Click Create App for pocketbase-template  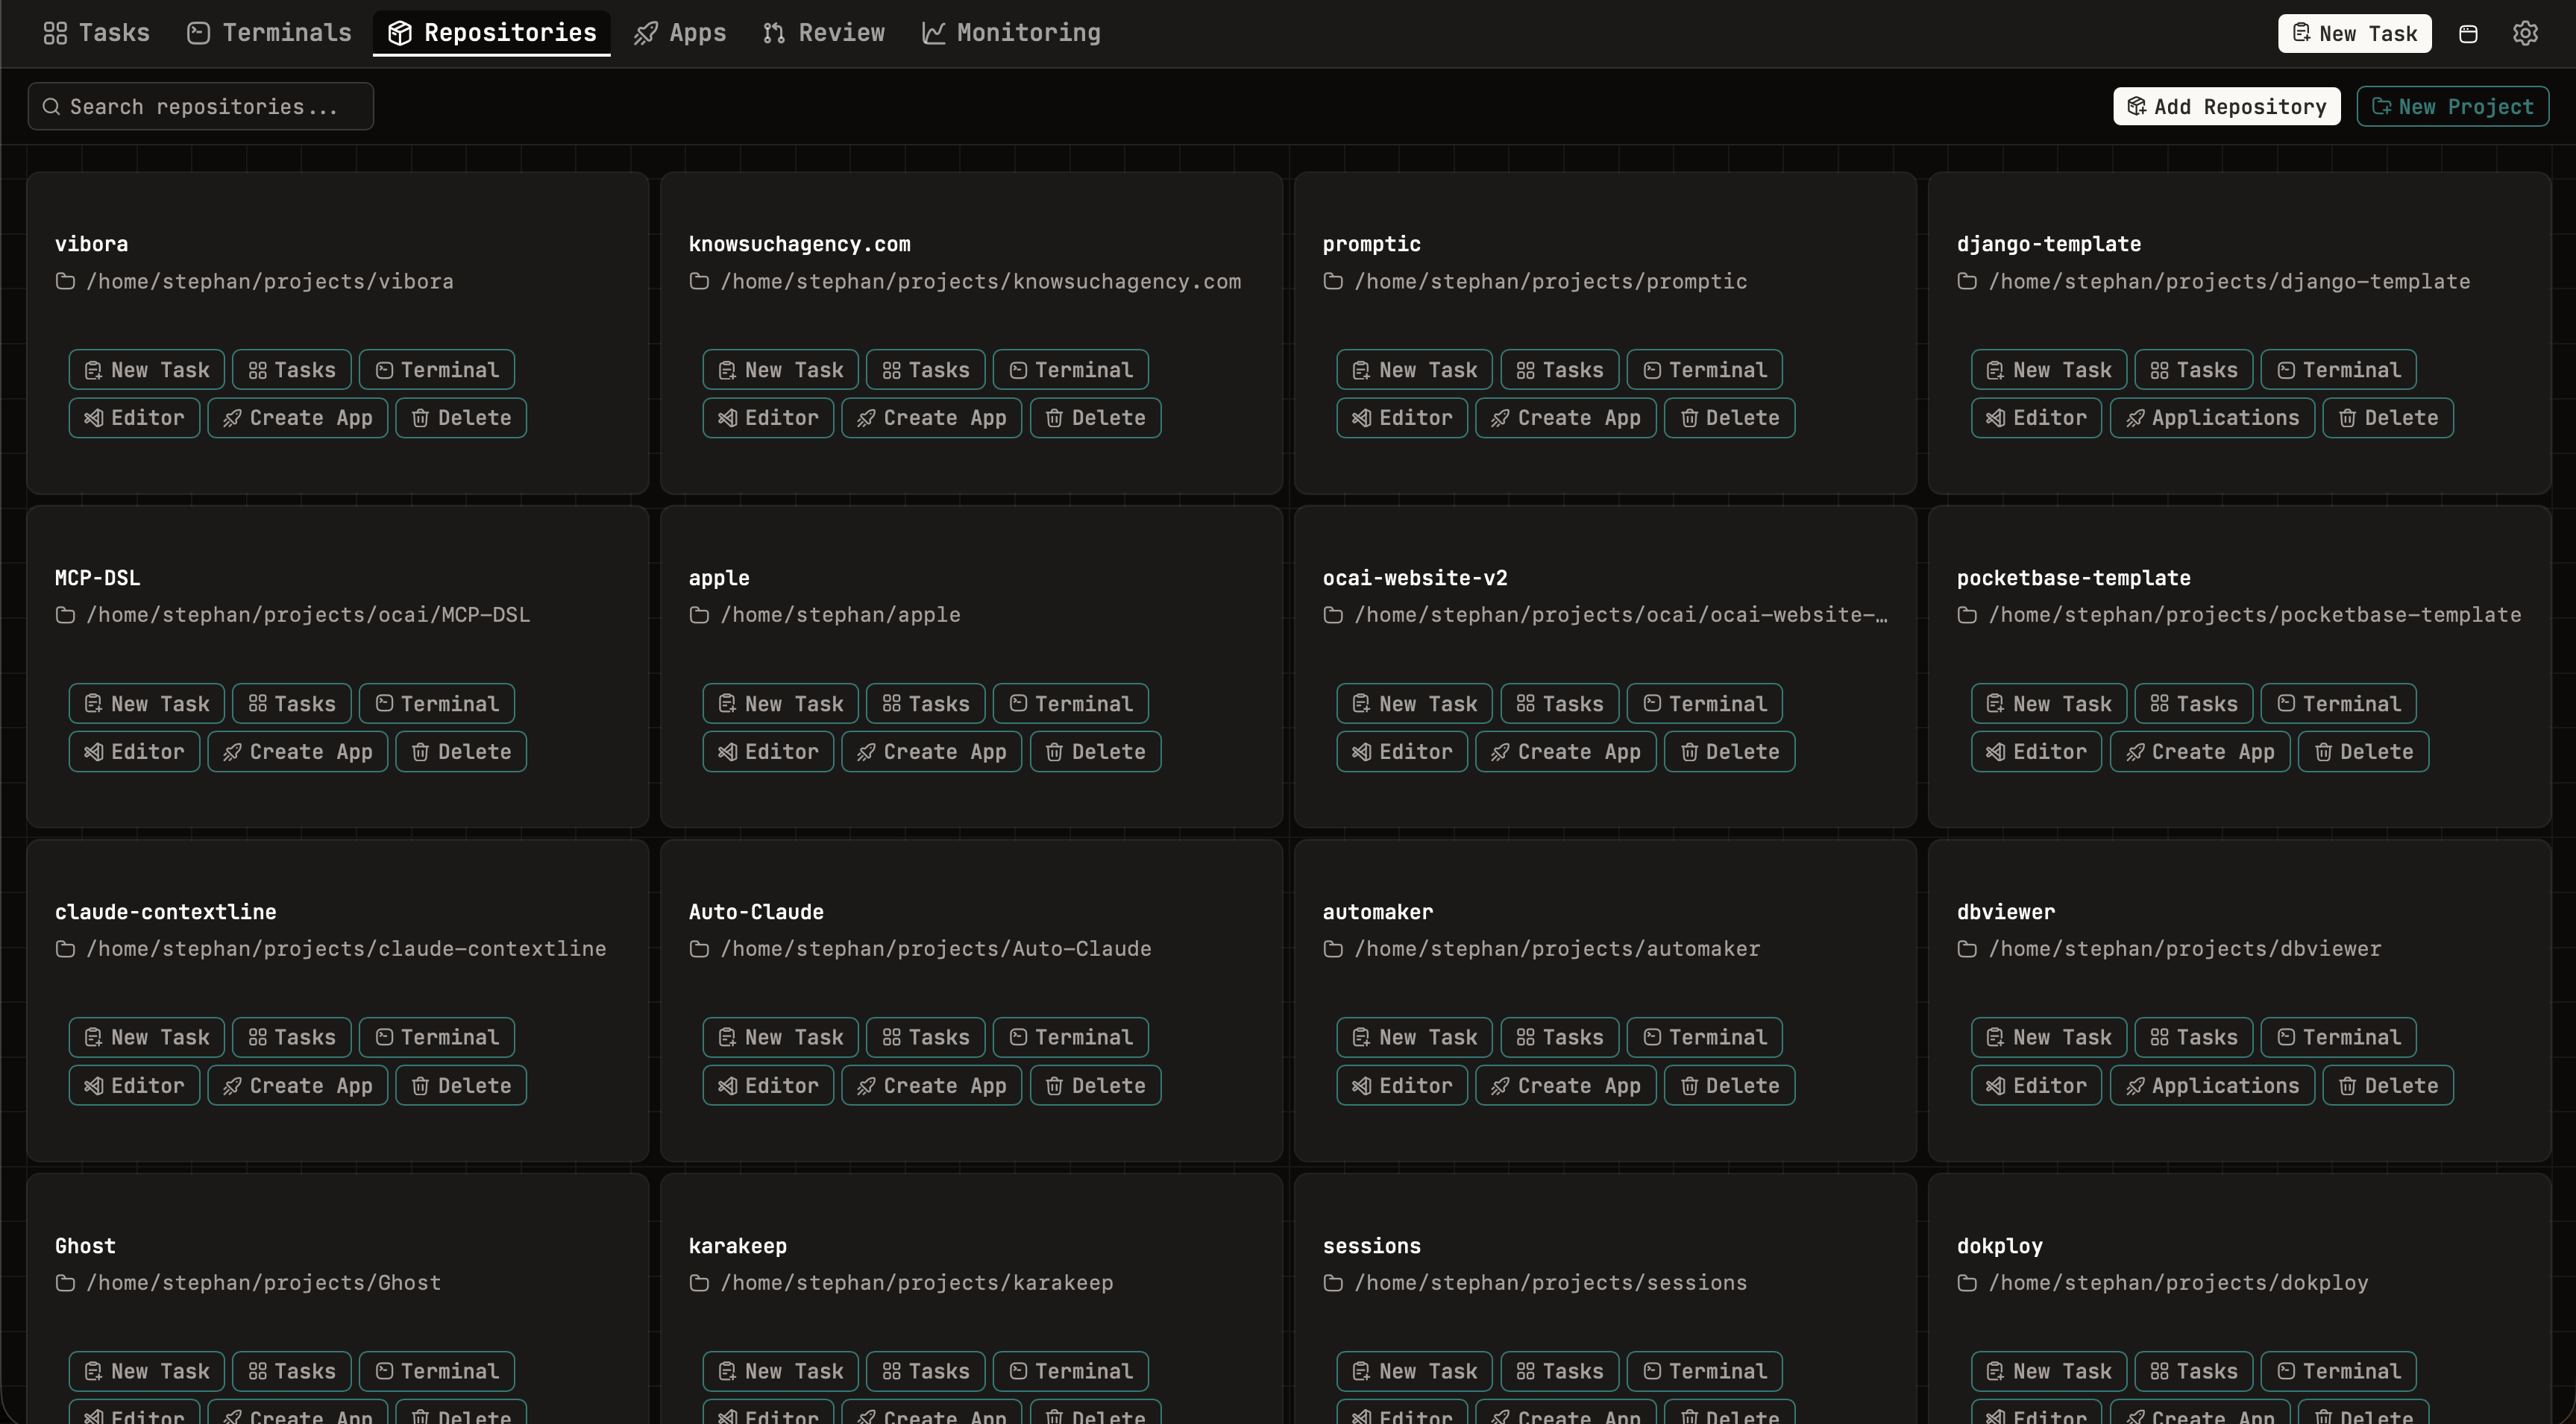[x=2200, y=752]
